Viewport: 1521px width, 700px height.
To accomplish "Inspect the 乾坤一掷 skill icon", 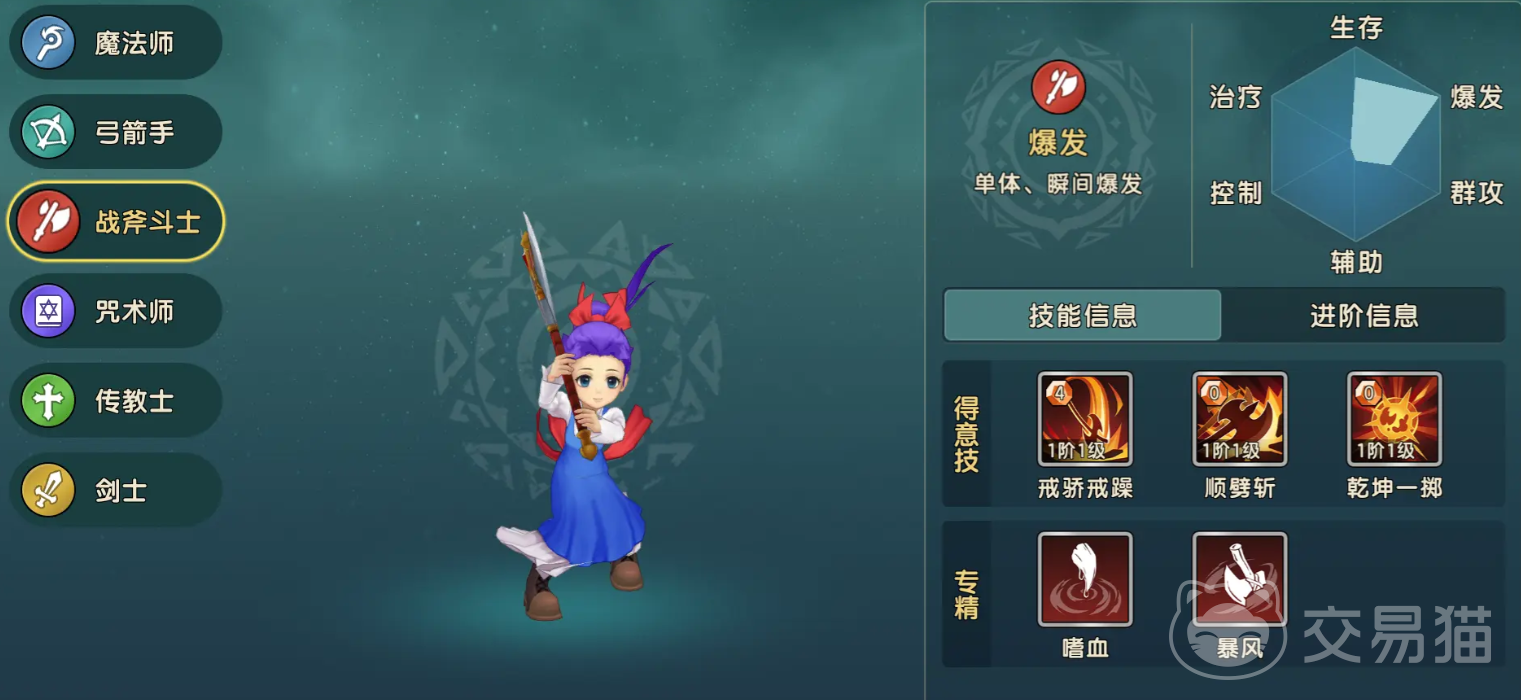I will pyautogui.click(x=1394, y=419).
